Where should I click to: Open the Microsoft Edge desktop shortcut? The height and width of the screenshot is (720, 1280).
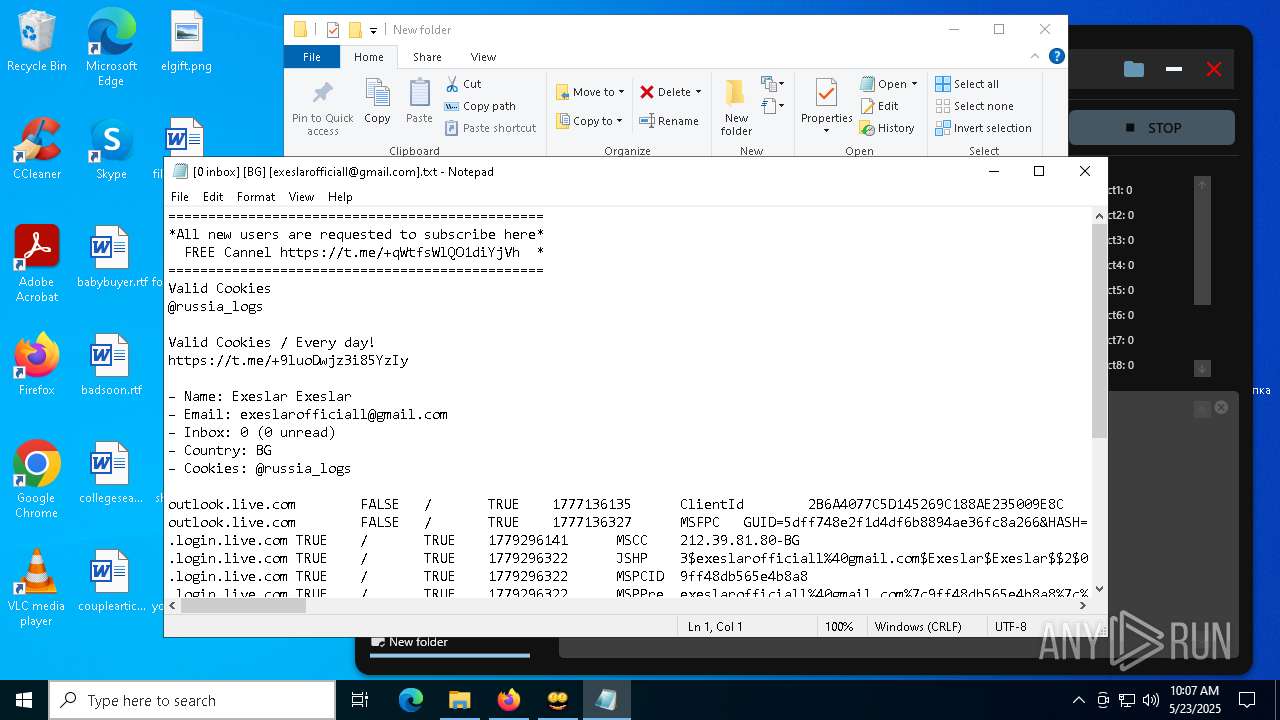[111, 47]
